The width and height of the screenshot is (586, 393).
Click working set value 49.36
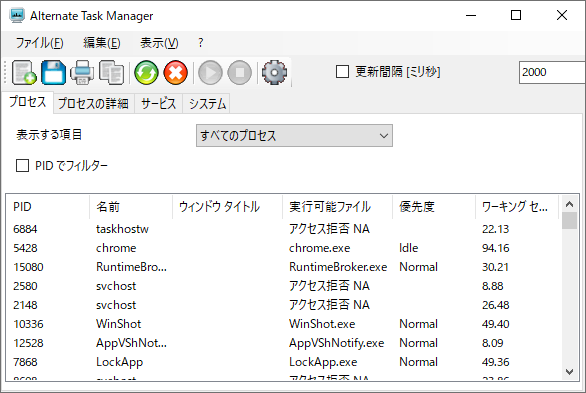(496, 362)
